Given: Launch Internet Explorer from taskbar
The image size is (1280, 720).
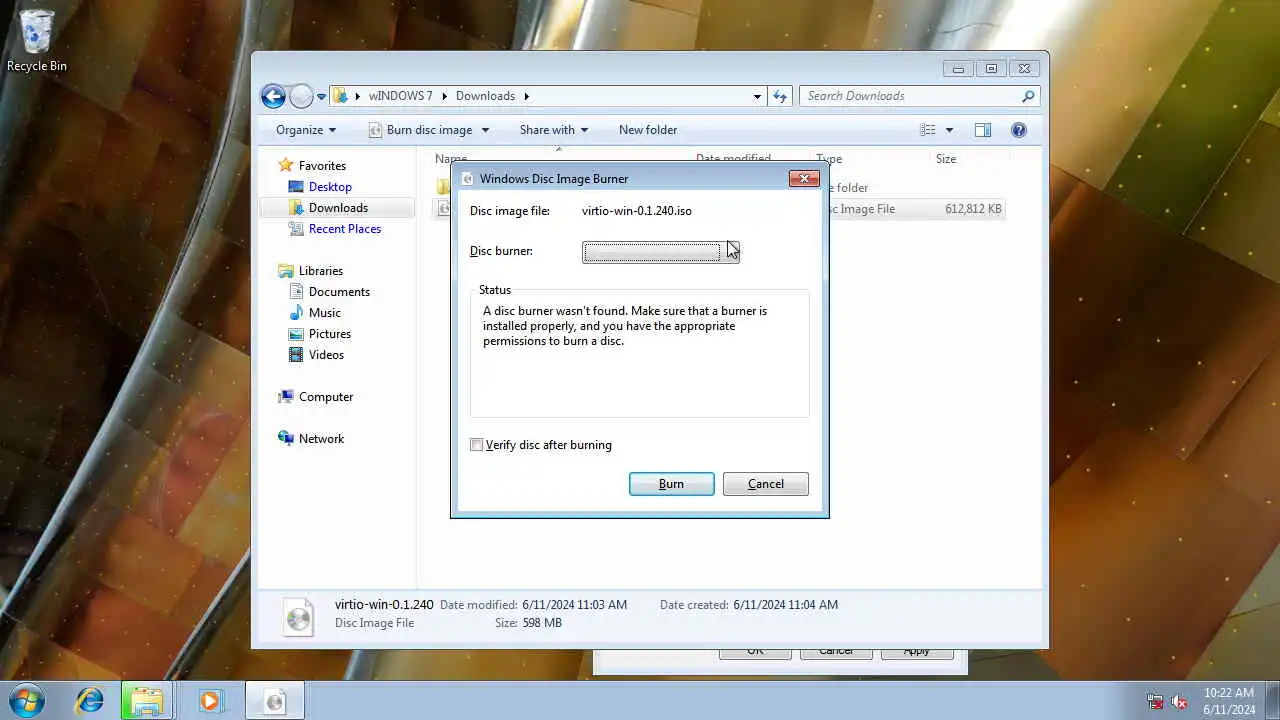Looking at the screenshot, I should pyautogui.click(x=90, y=701).
